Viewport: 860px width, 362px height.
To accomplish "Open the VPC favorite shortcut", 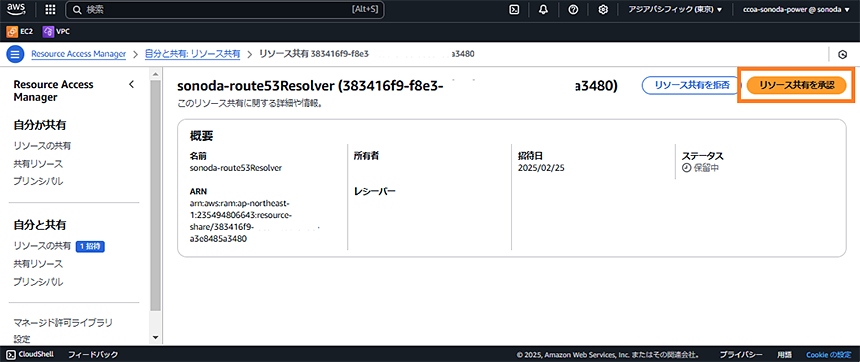I will 56,32.
